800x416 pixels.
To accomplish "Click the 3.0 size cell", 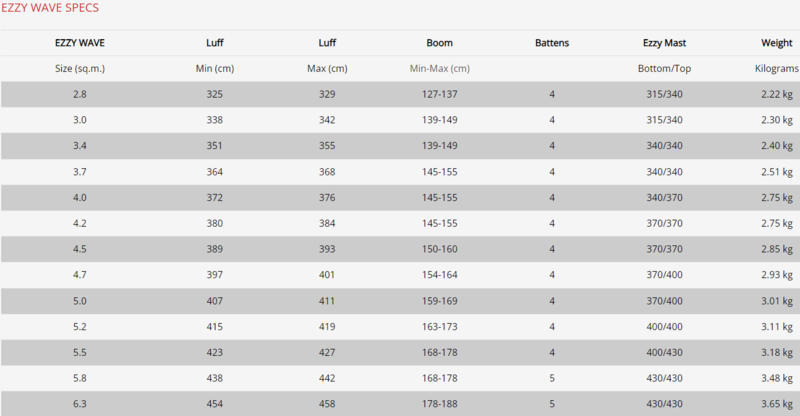I will tap(80, 120).
